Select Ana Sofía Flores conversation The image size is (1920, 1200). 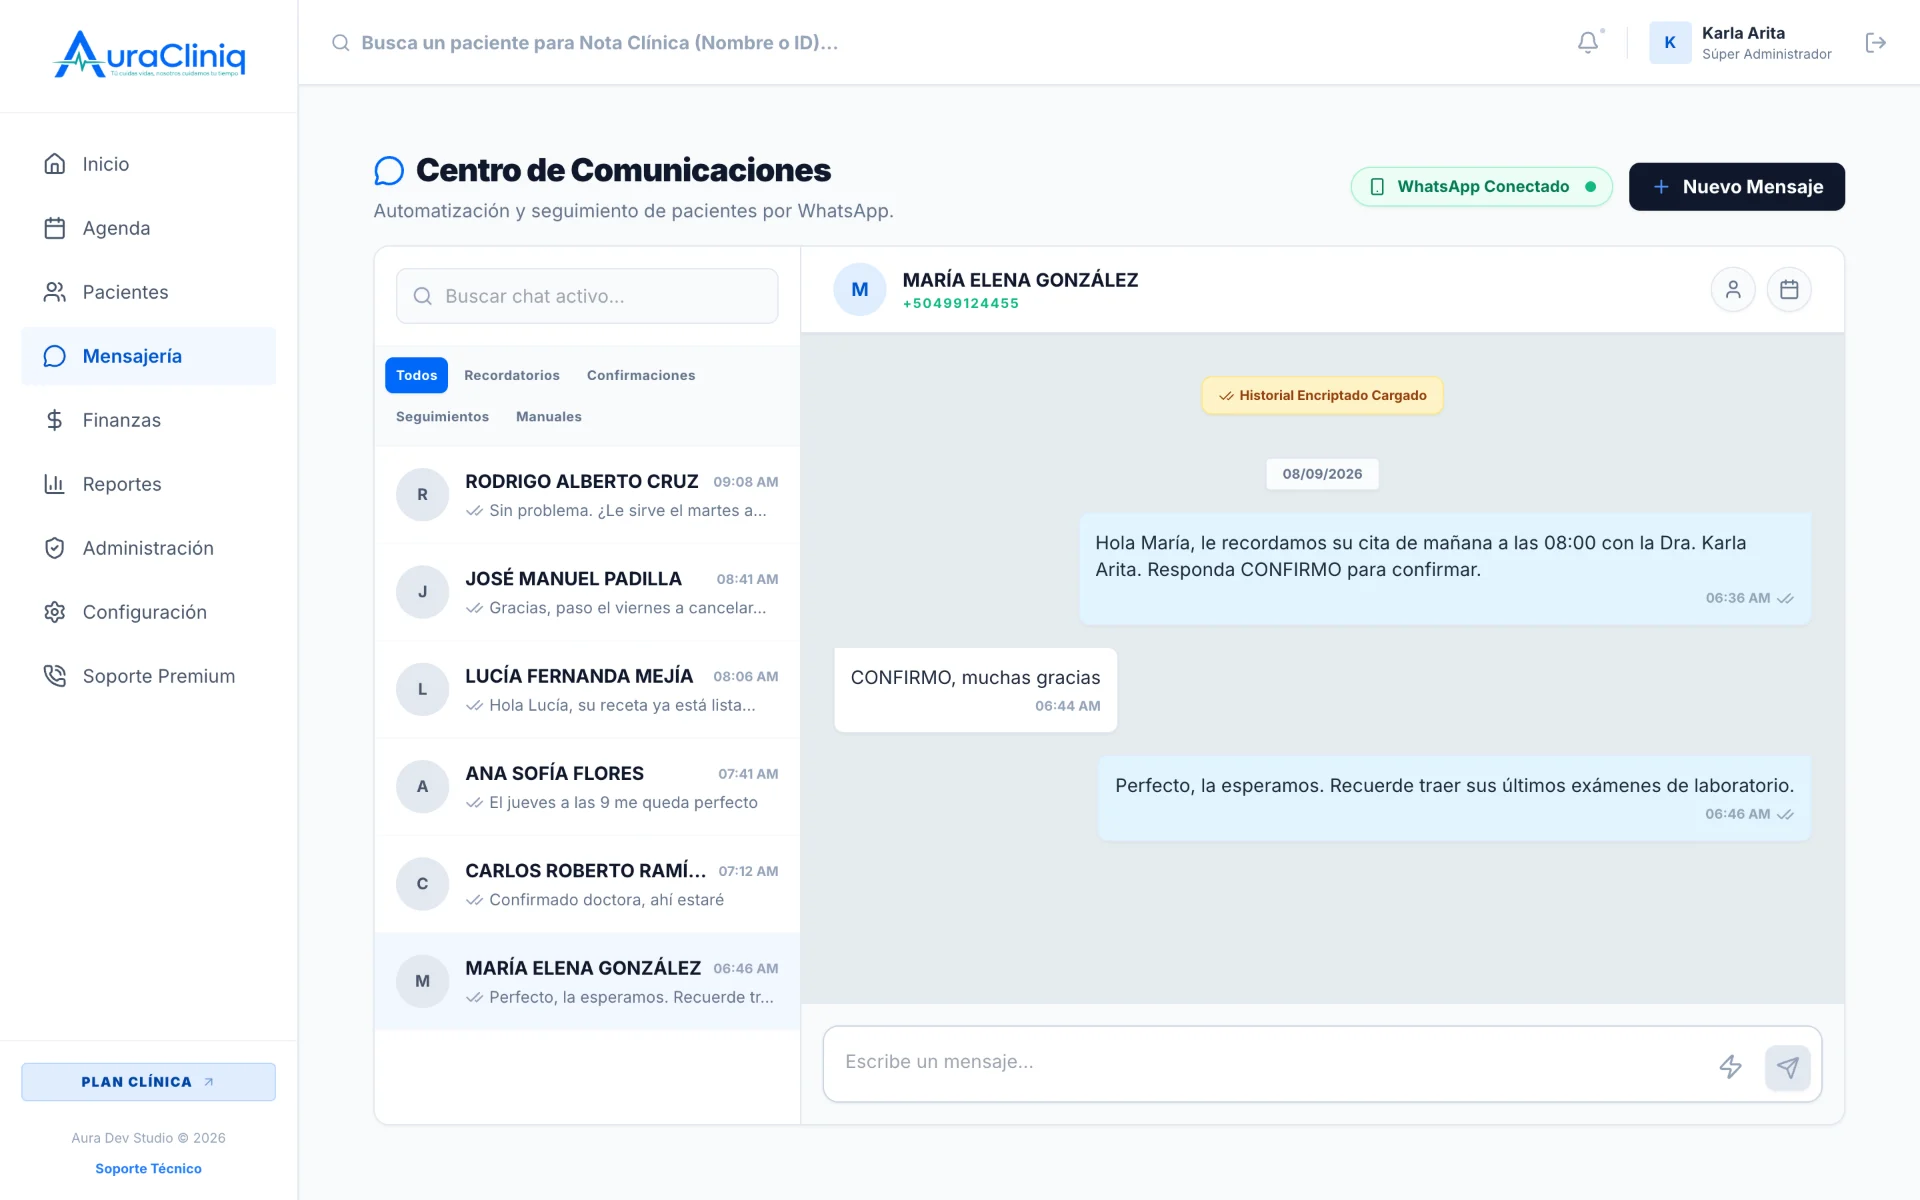587,787
